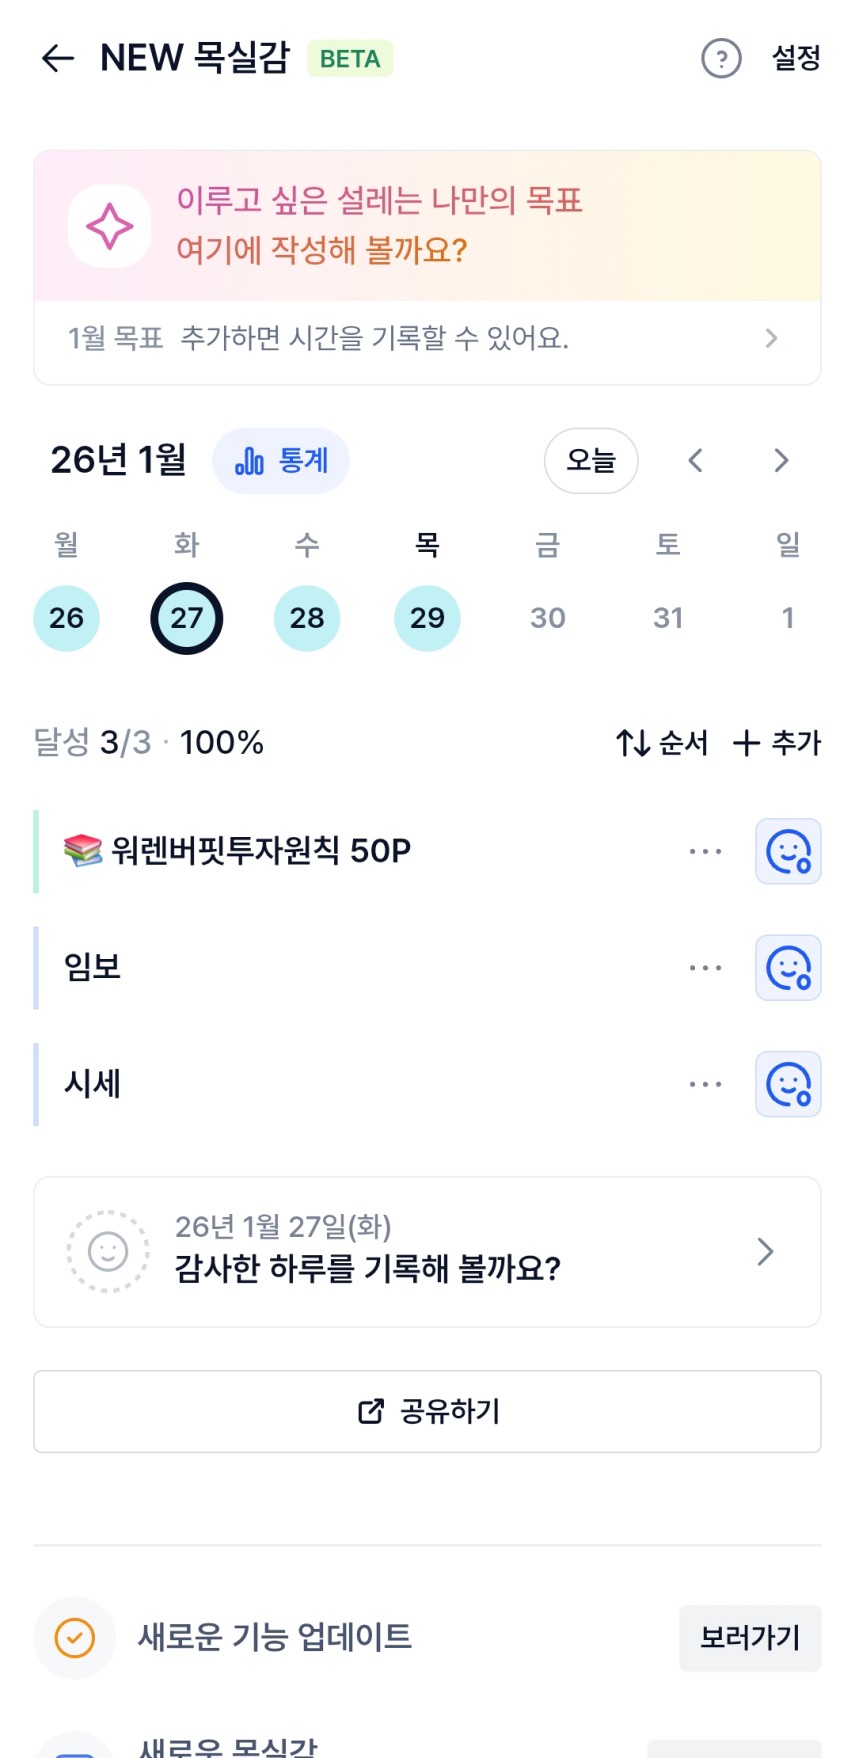Toggle completion face for 시세 task
The image size is (855, 1758).
click(x=788, y=1084)
